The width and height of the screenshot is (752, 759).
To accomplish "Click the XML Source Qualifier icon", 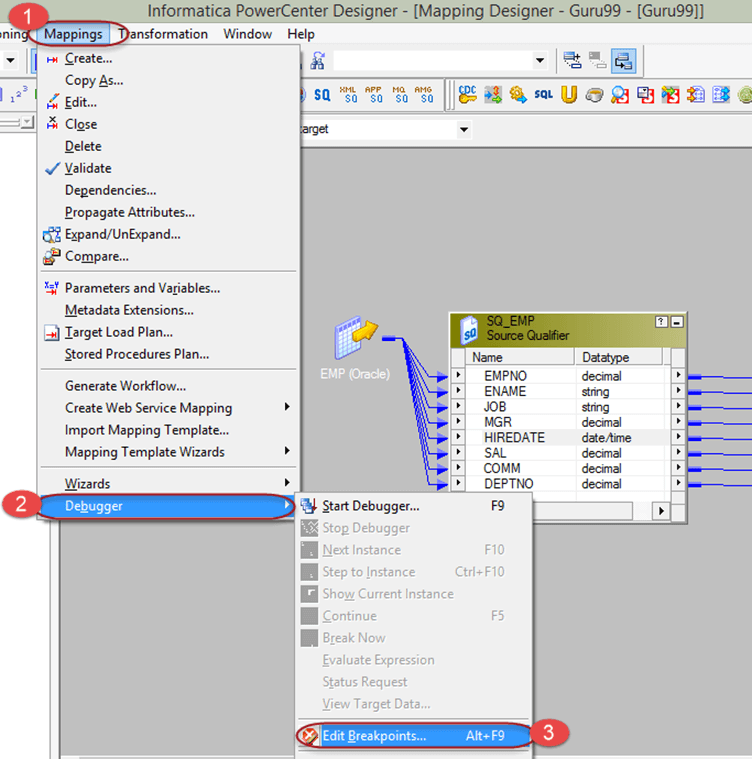I will point(348,94).
